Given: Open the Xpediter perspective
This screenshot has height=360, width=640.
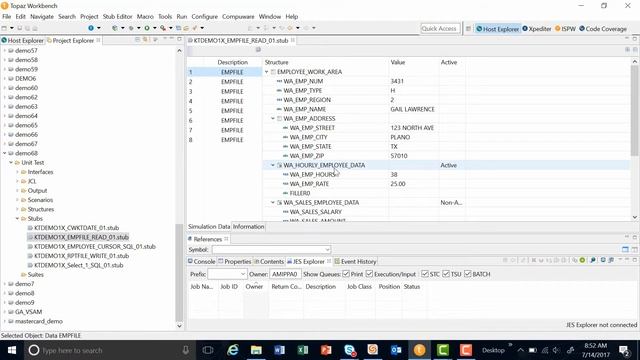Looking at the screenshot, I should [x=537, y=29].
